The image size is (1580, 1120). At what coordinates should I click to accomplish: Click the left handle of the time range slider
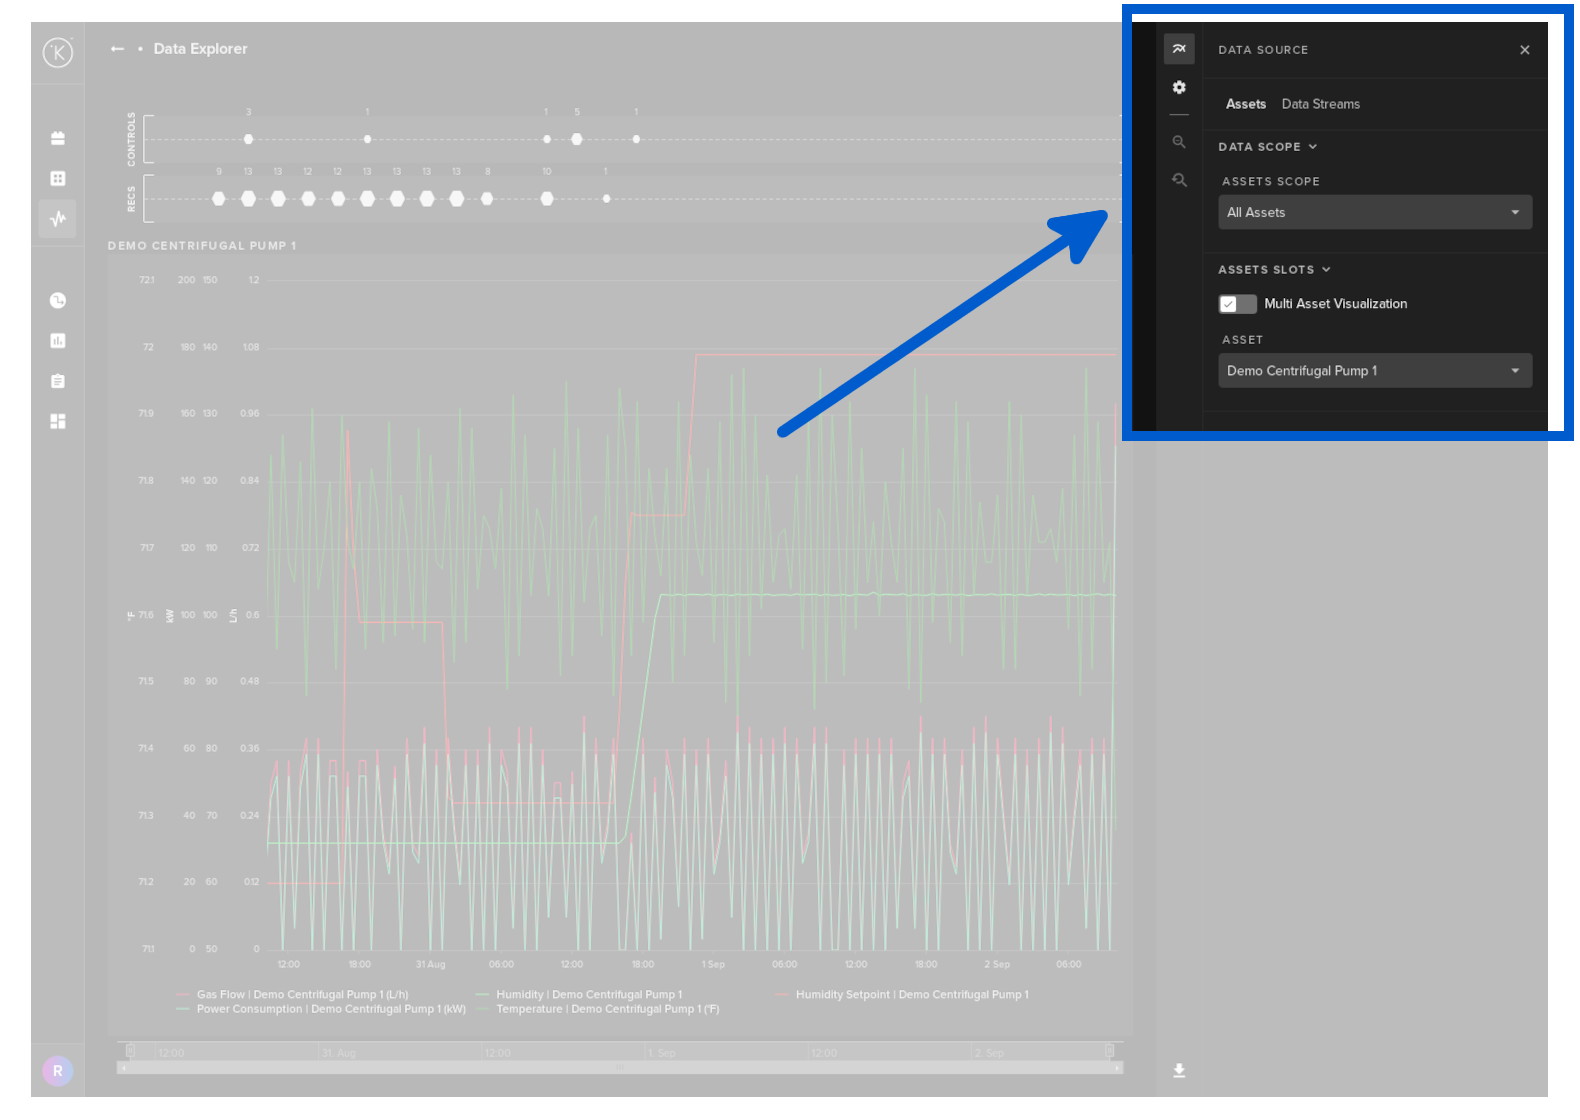[x=130, y=1051]
